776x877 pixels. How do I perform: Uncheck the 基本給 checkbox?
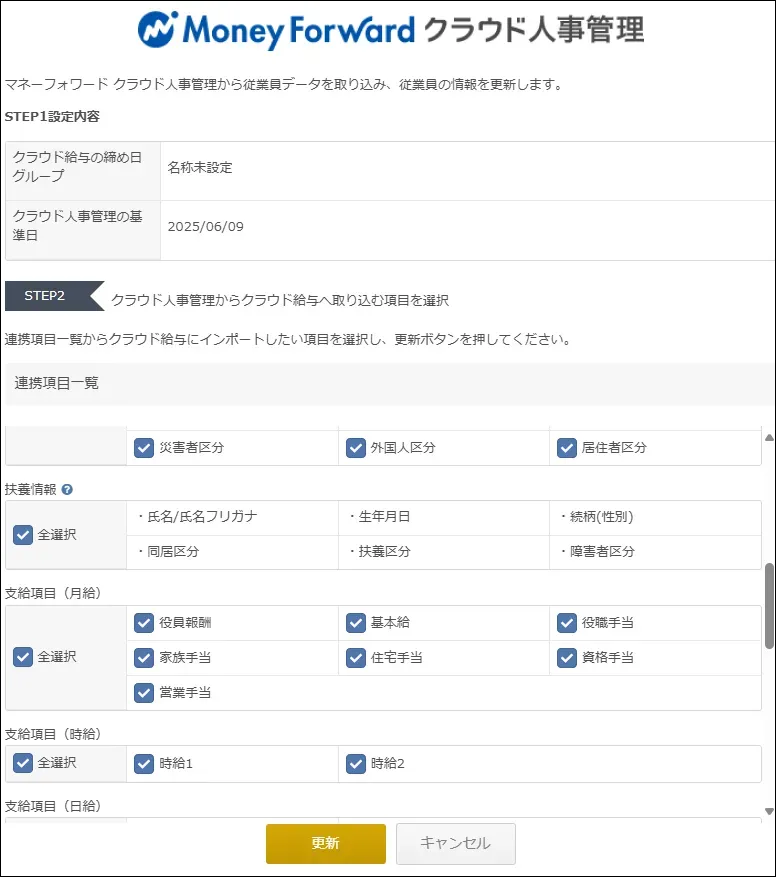(x=356, y=623)
